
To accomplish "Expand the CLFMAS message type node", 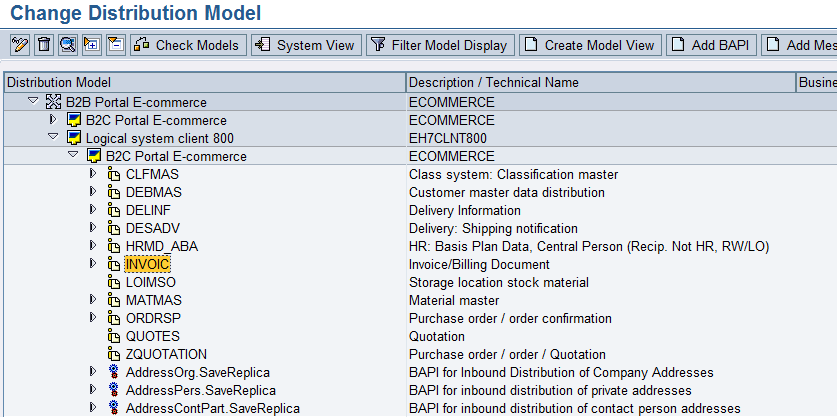I will (93, 174).
